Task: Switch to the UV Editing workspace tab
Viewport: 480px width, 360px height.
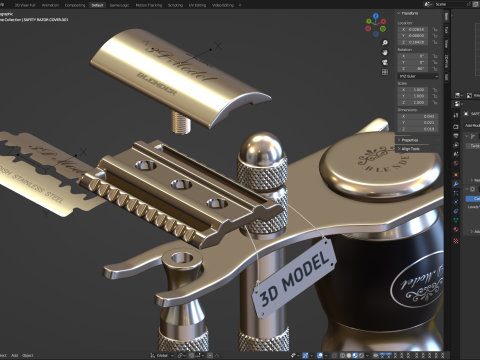Action: (x=197, y=5)
